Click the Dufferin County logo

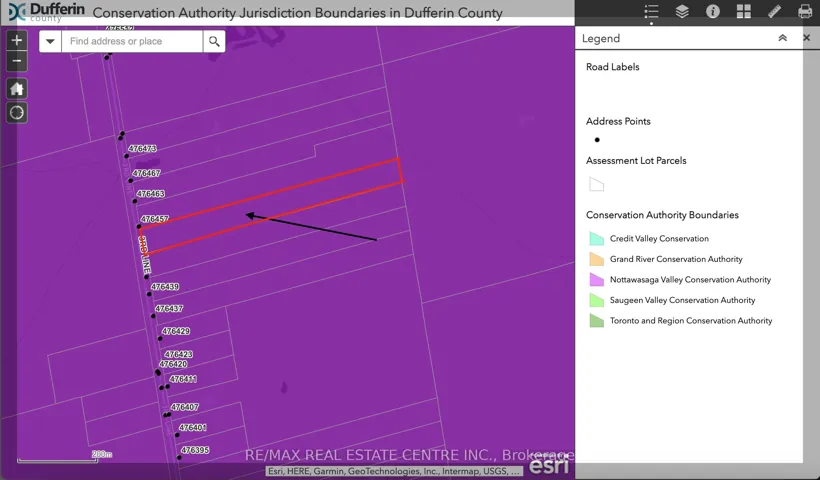(x=42, y=12)
